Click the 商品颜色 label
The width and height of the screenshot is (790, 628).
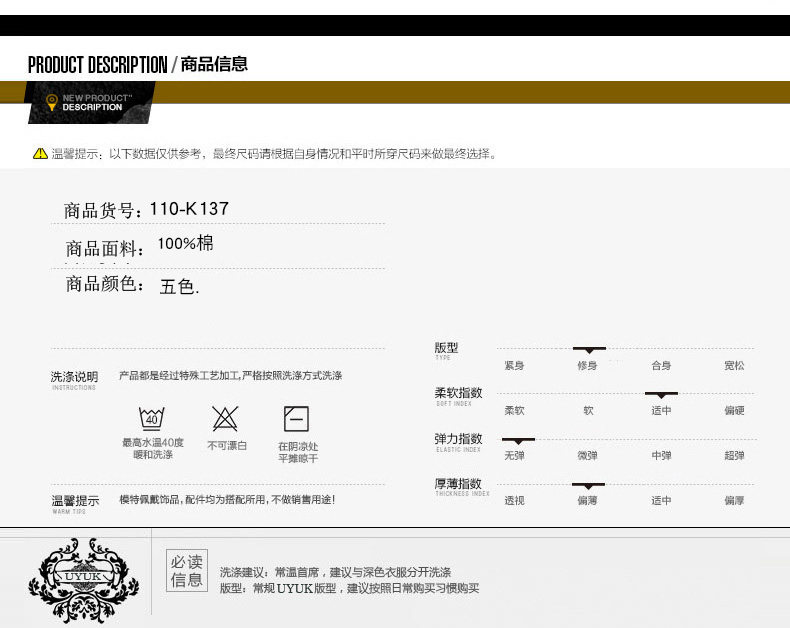(104, 284)
